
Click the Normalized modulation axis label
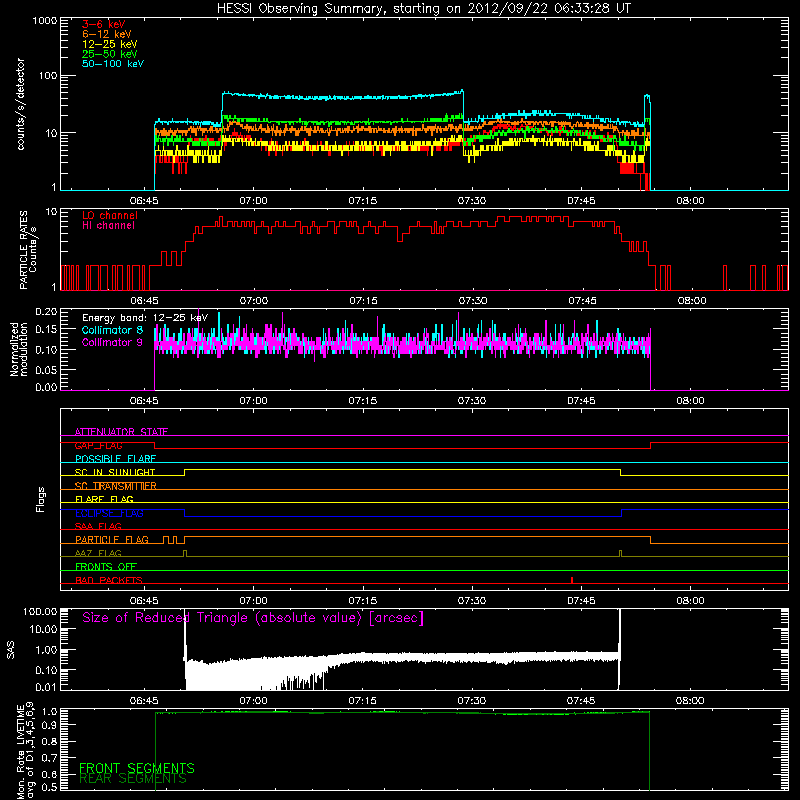point(19,349)
